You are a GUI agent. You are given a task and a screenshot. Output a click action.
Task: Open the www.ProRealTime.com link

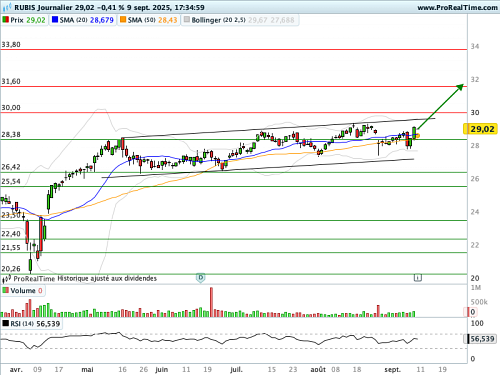pyautogui.click(x=457, y=7)
